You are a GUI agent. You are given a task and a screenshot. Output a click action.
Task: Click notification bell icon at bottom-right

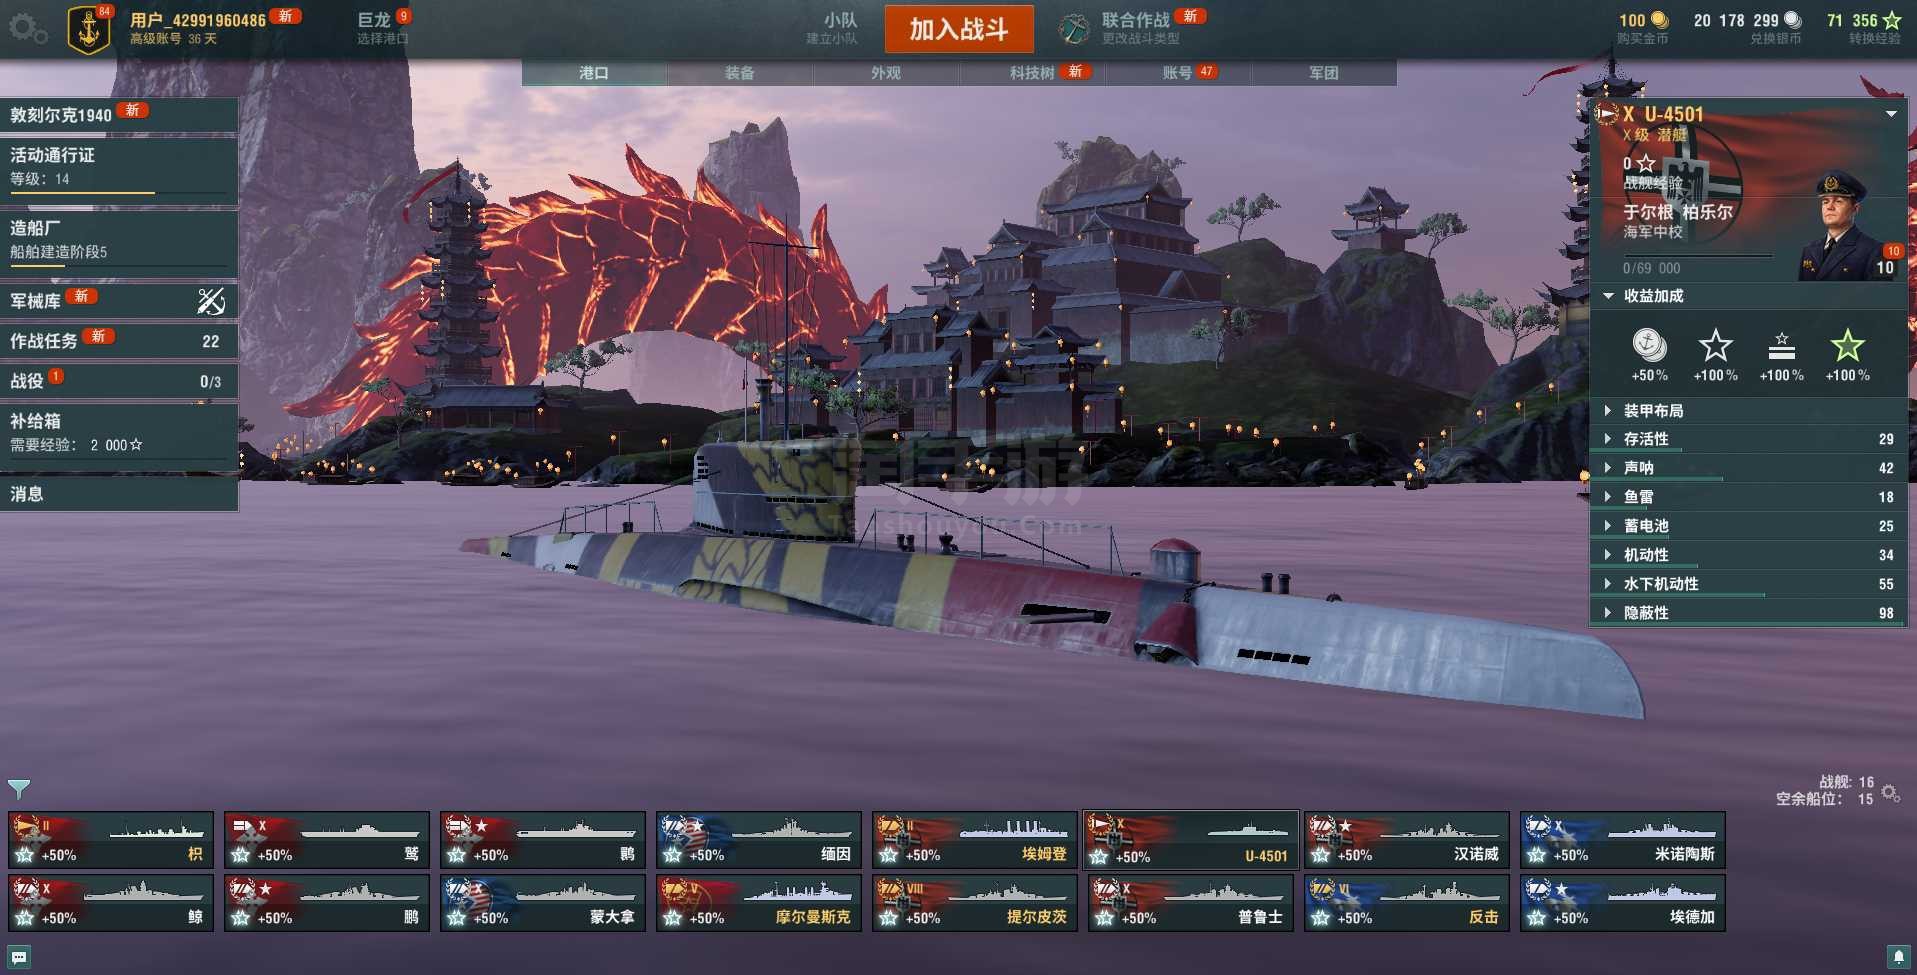(1897, 956)
